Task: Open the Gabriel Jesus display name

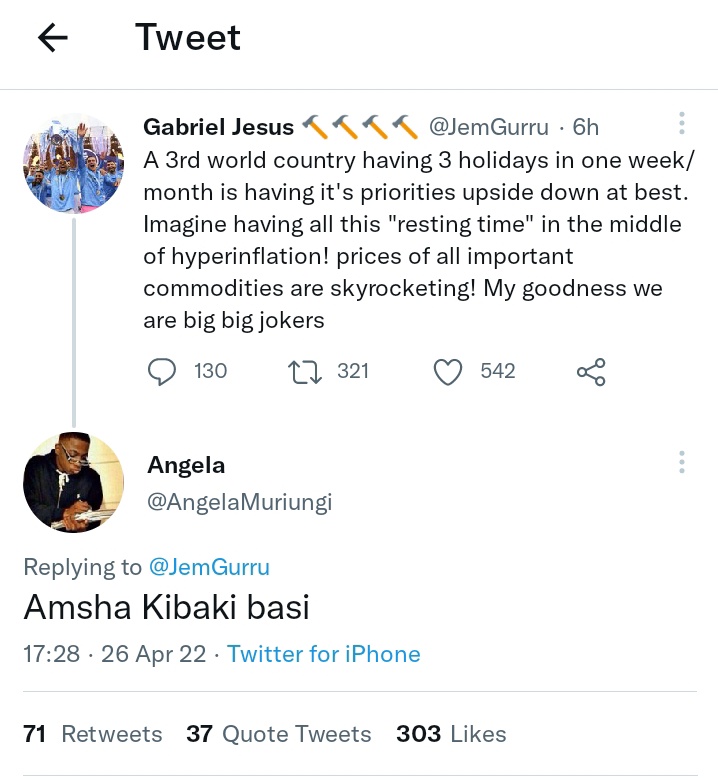Action: pyautogui.click(x=219, y=127)
